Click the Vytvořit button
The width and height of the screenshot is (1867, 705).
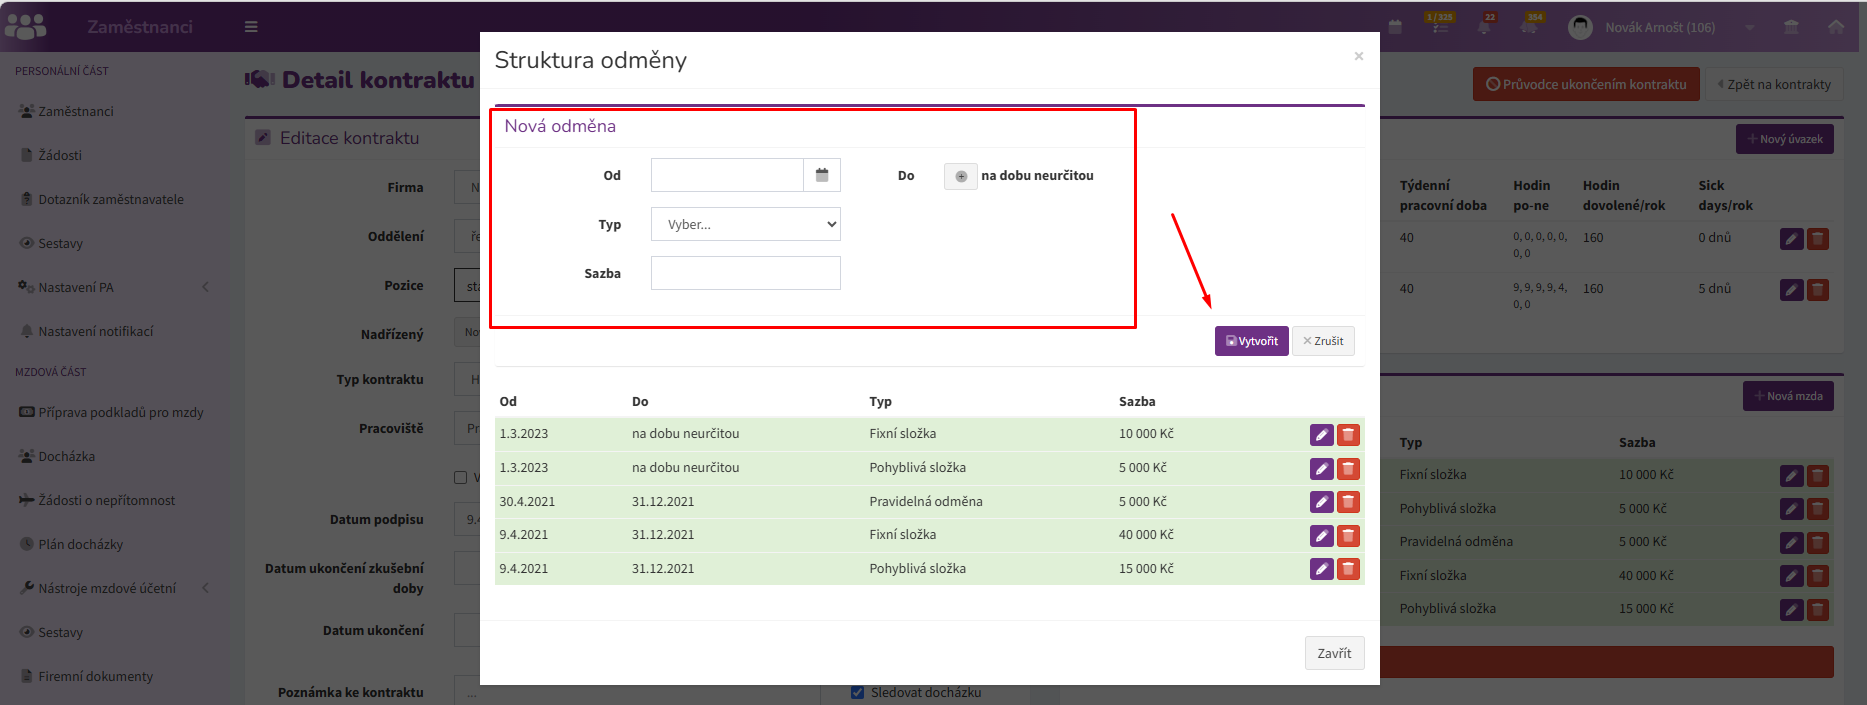coord(1251,341)
